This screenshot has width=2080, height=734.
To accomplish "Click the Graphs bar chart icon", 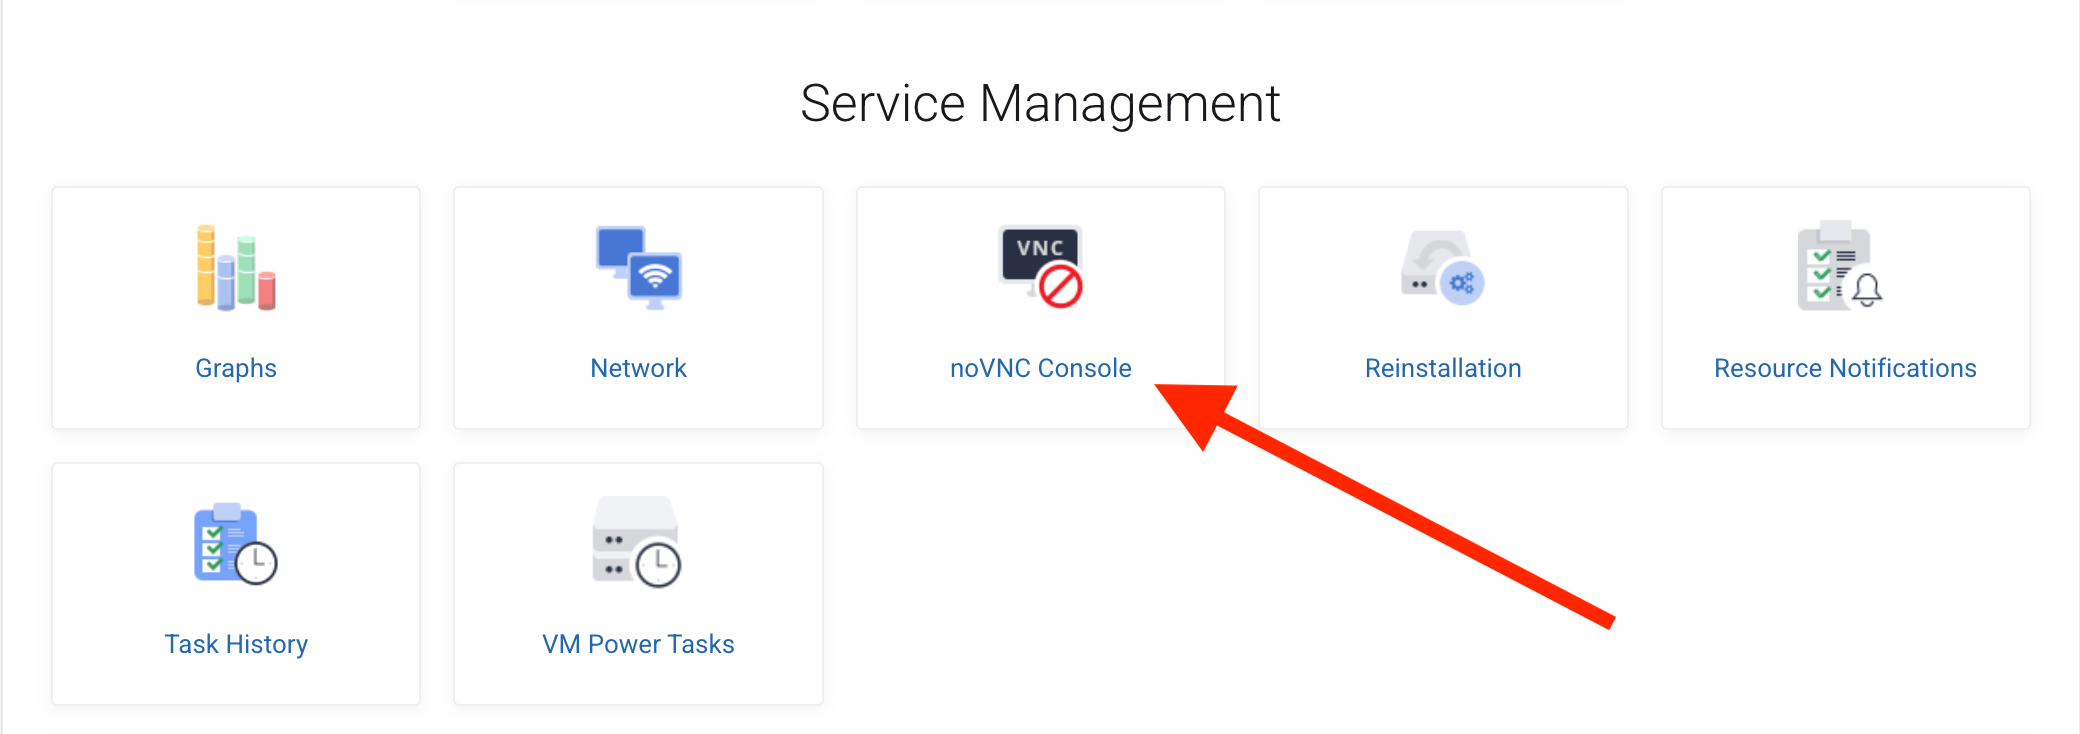I will (x=236, y=267).
